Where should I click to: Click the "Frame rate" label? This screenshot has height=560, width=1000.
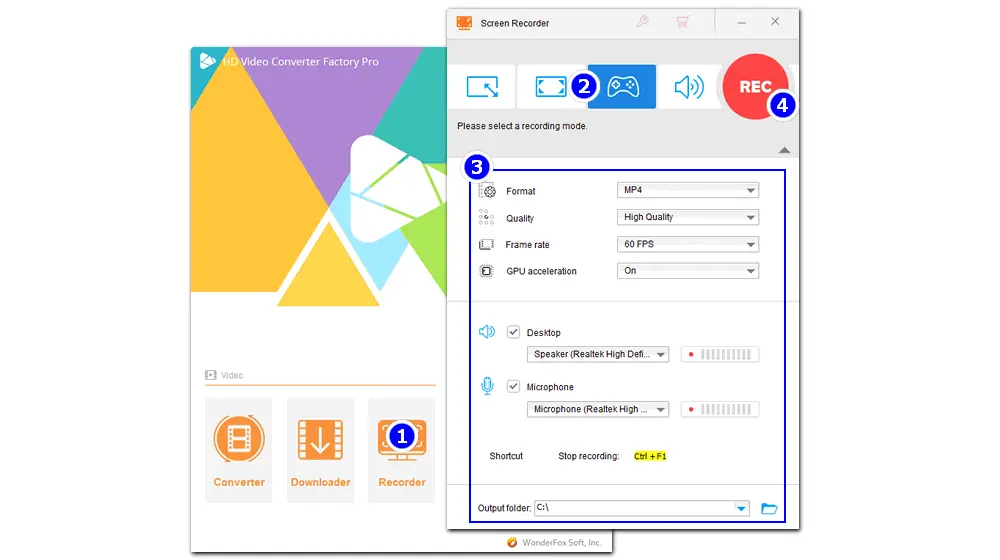tap(527, 245)
